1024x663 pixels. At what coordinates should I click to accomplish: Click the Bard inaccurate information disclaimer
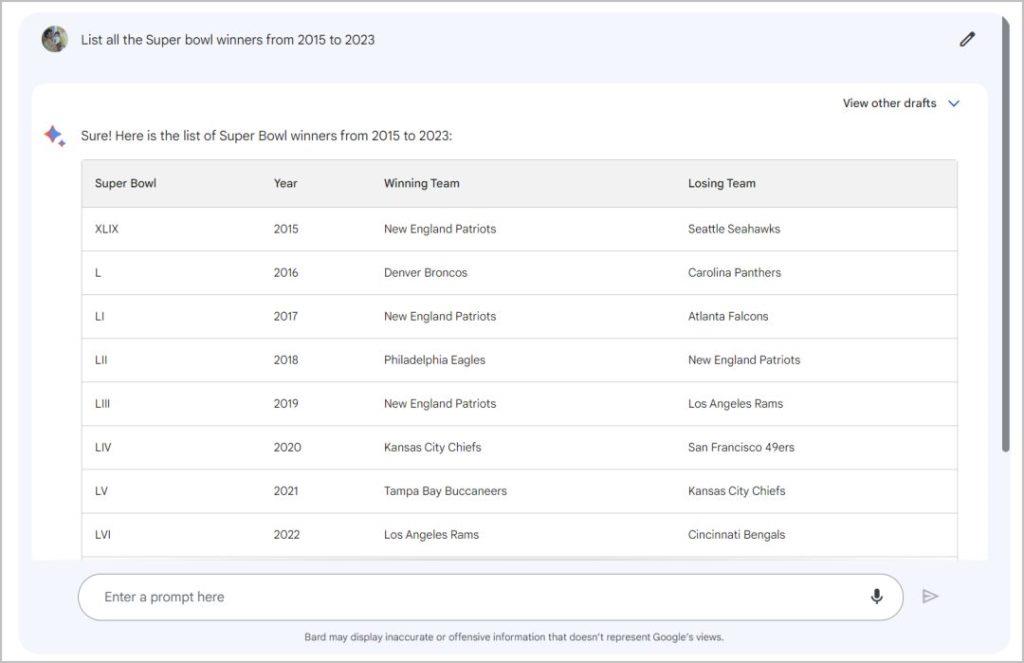coord(514,637)
